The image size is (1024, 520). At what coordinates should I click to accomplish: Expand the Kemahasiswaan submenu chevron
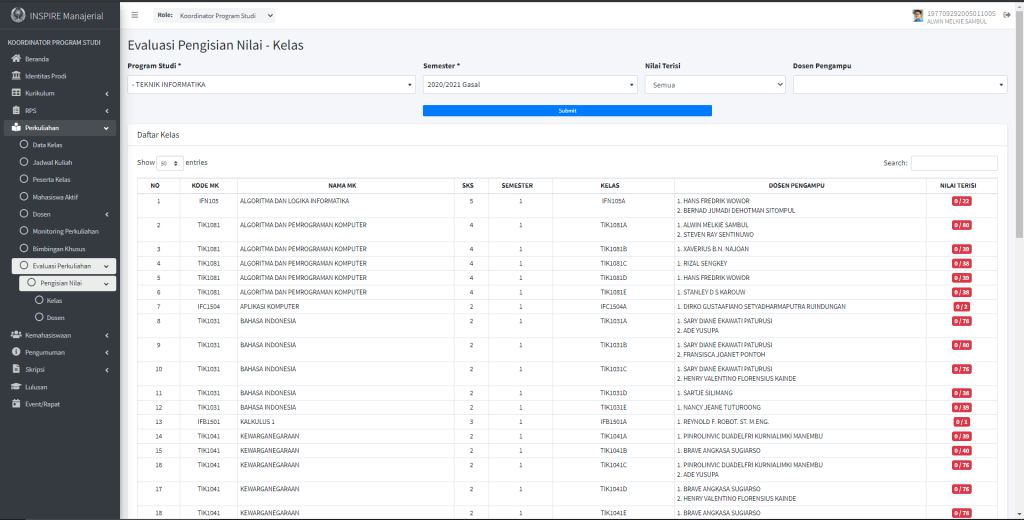coord(106,335)
